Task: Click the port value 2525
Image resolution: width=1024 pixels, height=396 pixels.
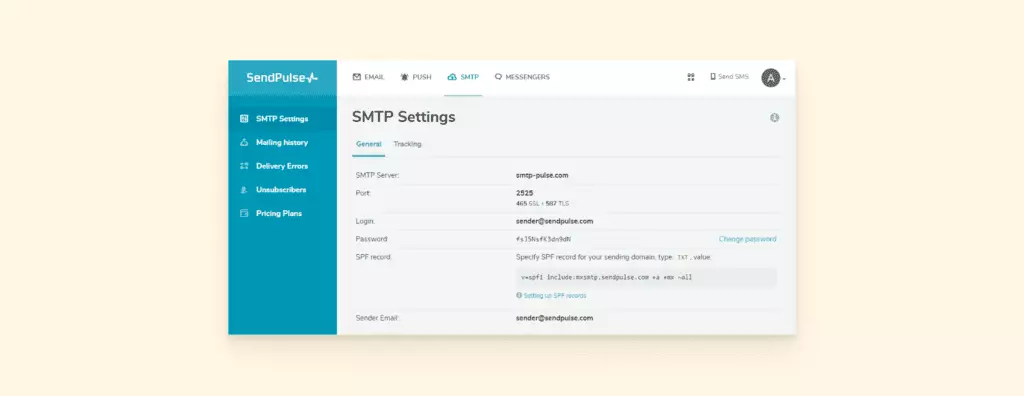Action: pos(524,193)
